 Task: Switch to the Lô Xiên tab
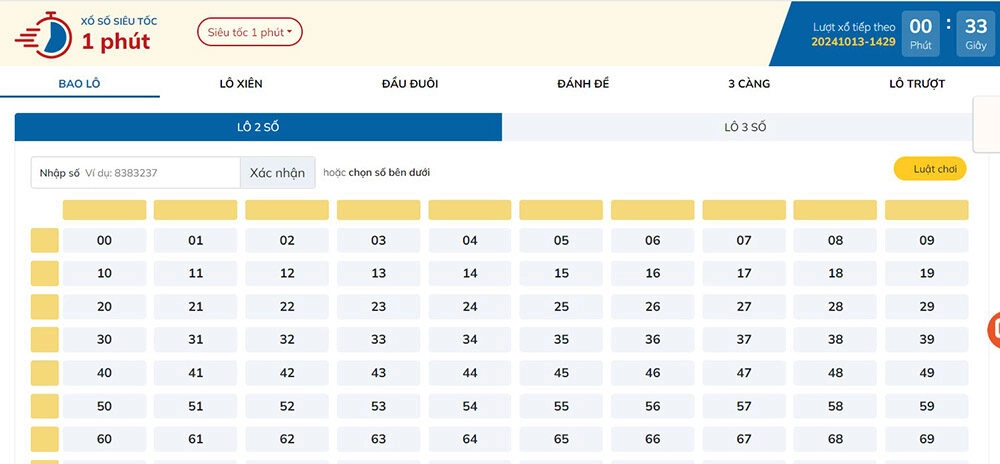(x=241, y=84)
